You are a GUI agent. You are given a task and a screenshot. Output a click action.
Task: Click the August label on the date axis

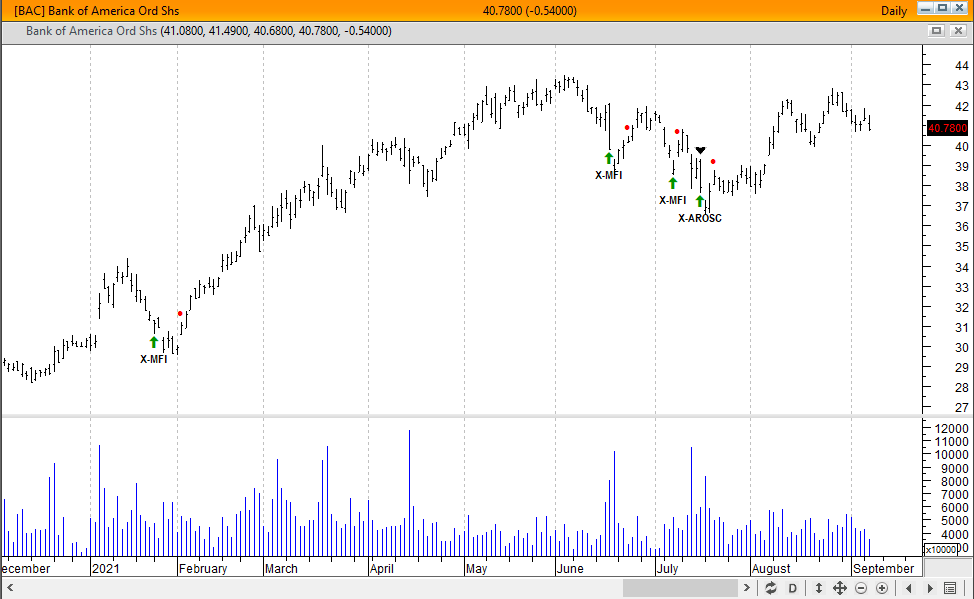[x=771, y=569]
